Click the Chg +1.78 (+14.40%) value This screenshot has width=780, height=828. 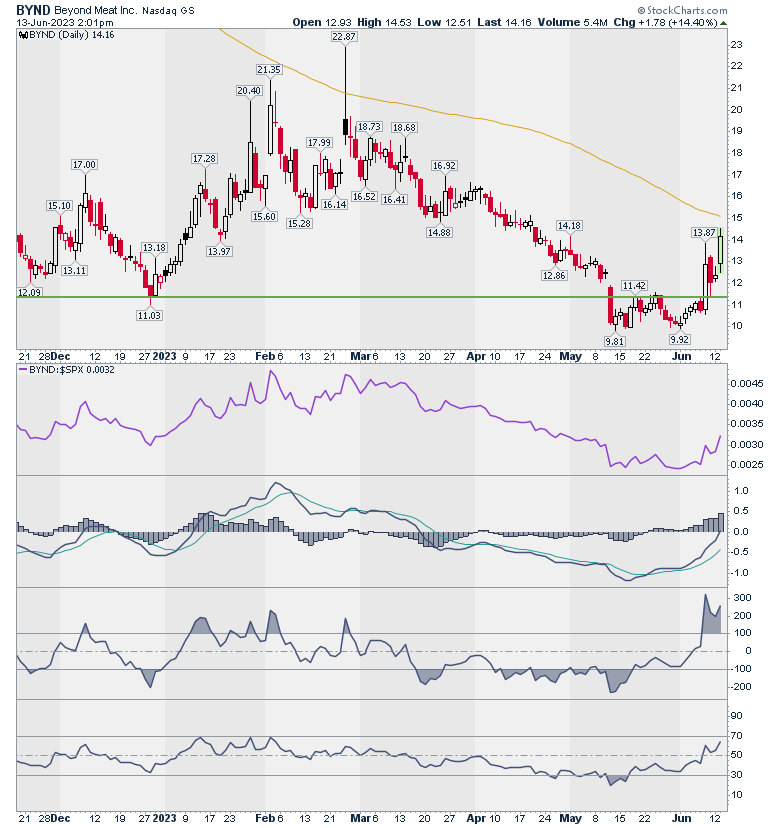coord(665,23)
